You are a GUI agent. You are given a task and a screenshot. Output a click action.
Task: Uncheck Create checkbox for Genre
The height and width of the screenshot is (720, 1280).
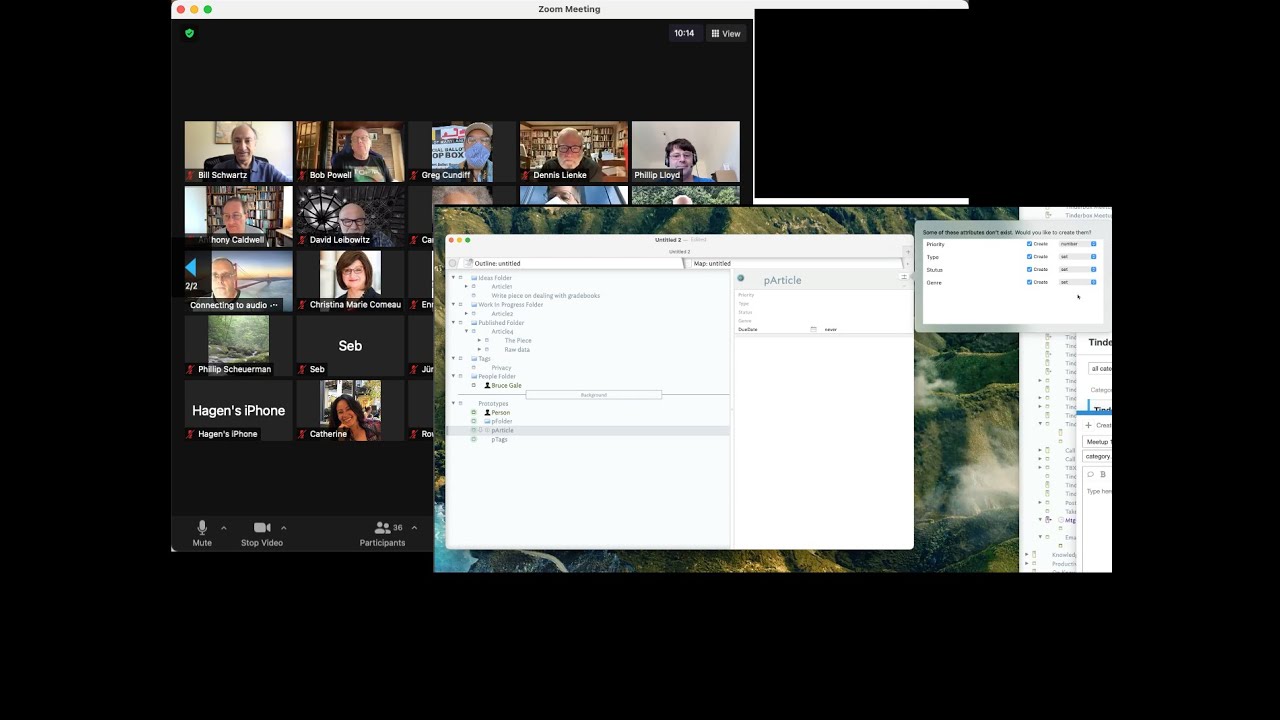click(x=1029, y=282)
